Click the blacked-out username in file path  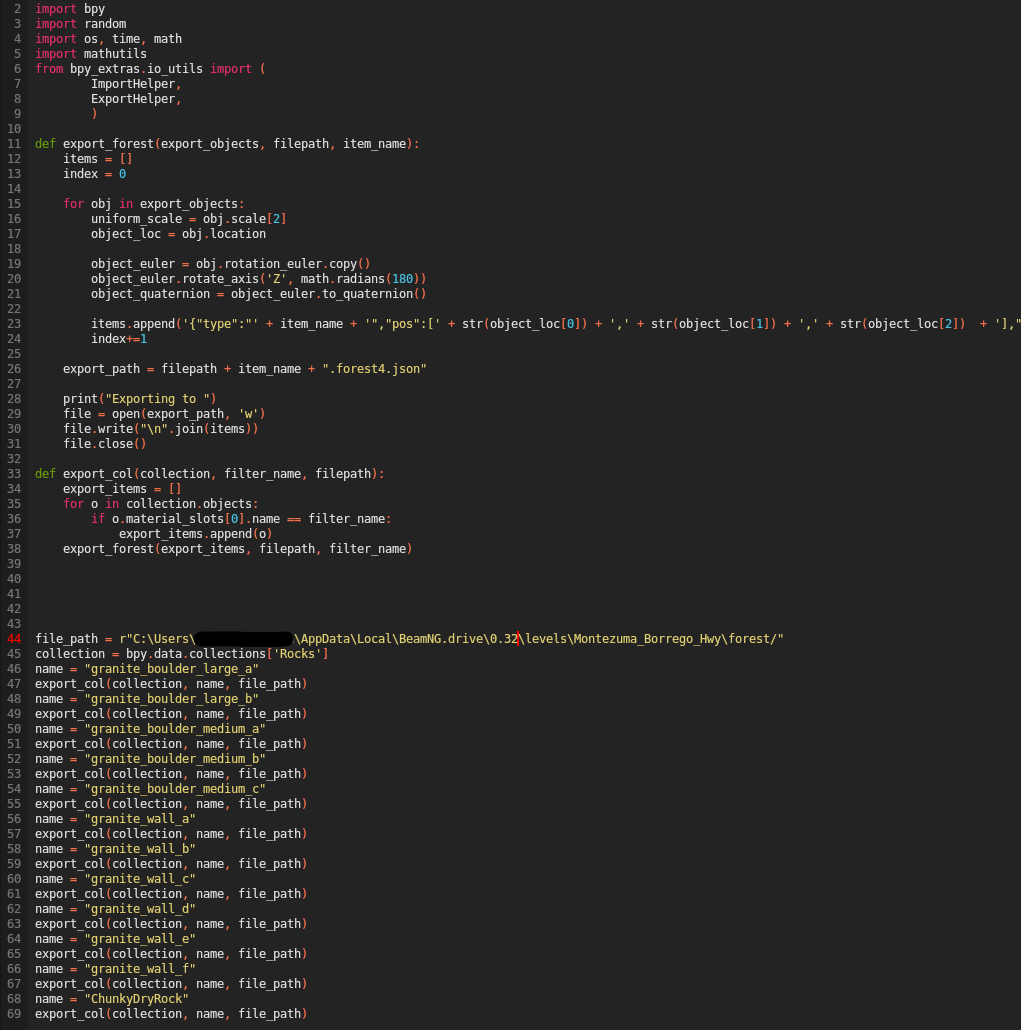[243, 638]
